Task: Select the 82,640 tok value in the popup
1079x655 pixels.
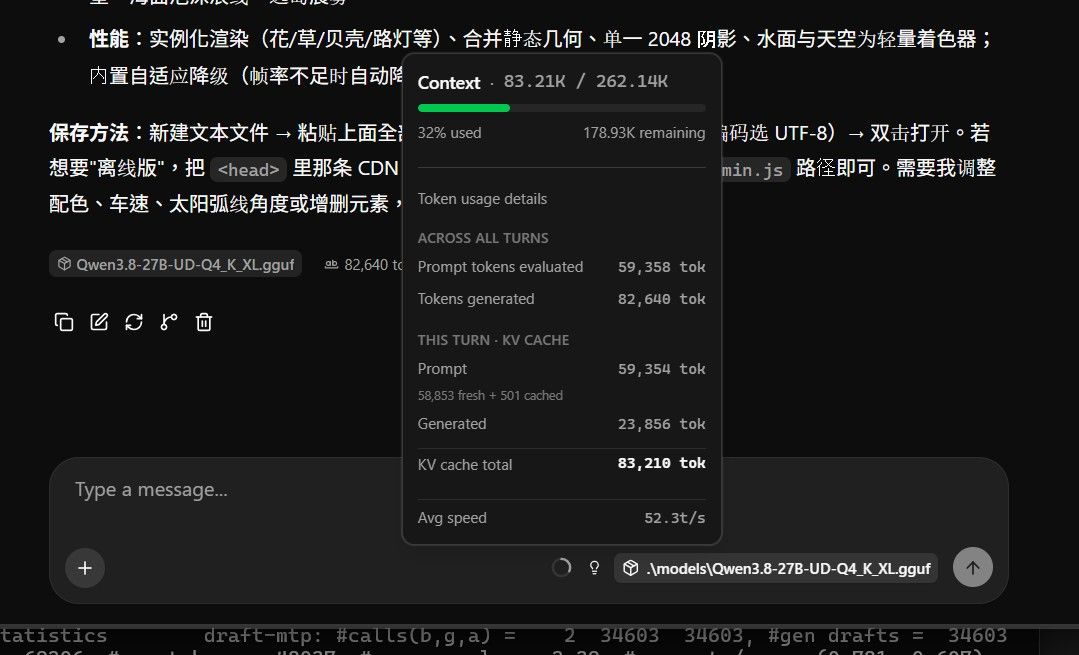Action: point(661,299)
